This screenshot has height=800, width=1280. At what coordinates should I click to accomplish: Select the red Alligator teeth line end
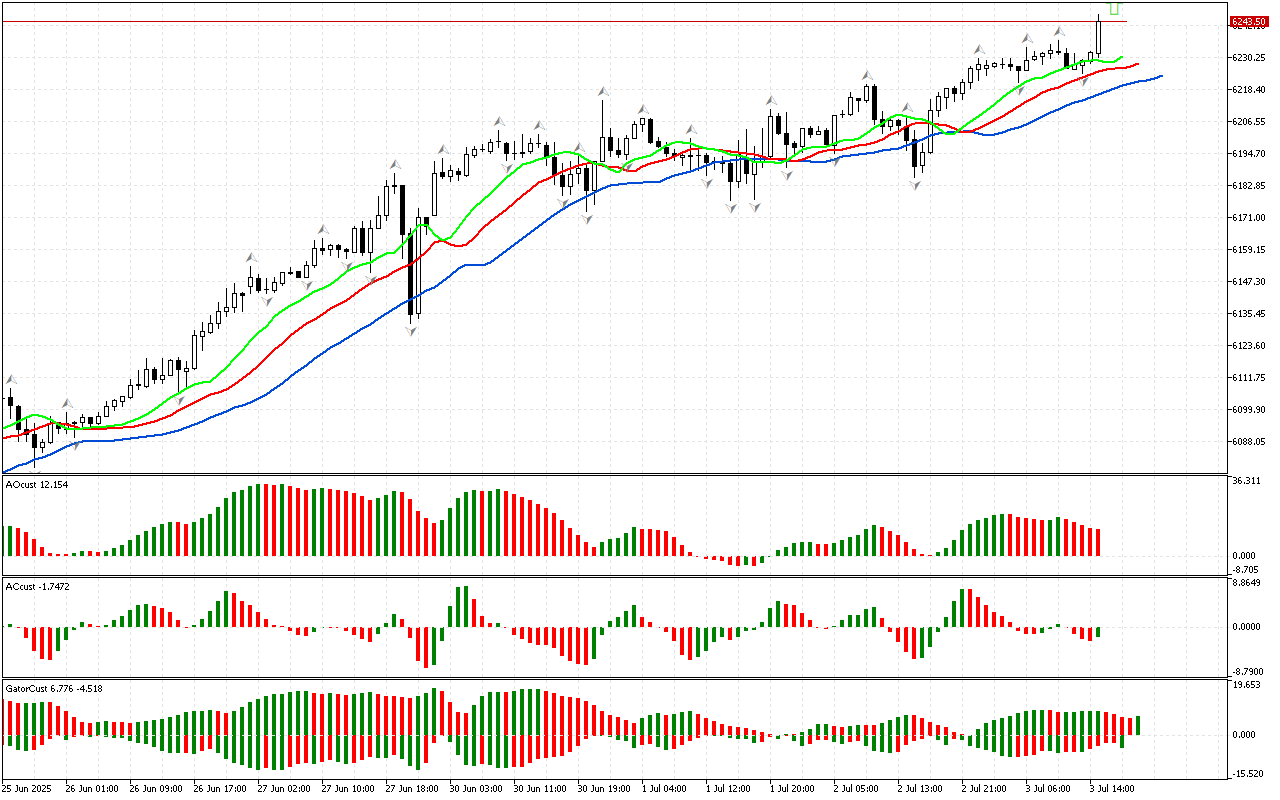pos(1136,64)
